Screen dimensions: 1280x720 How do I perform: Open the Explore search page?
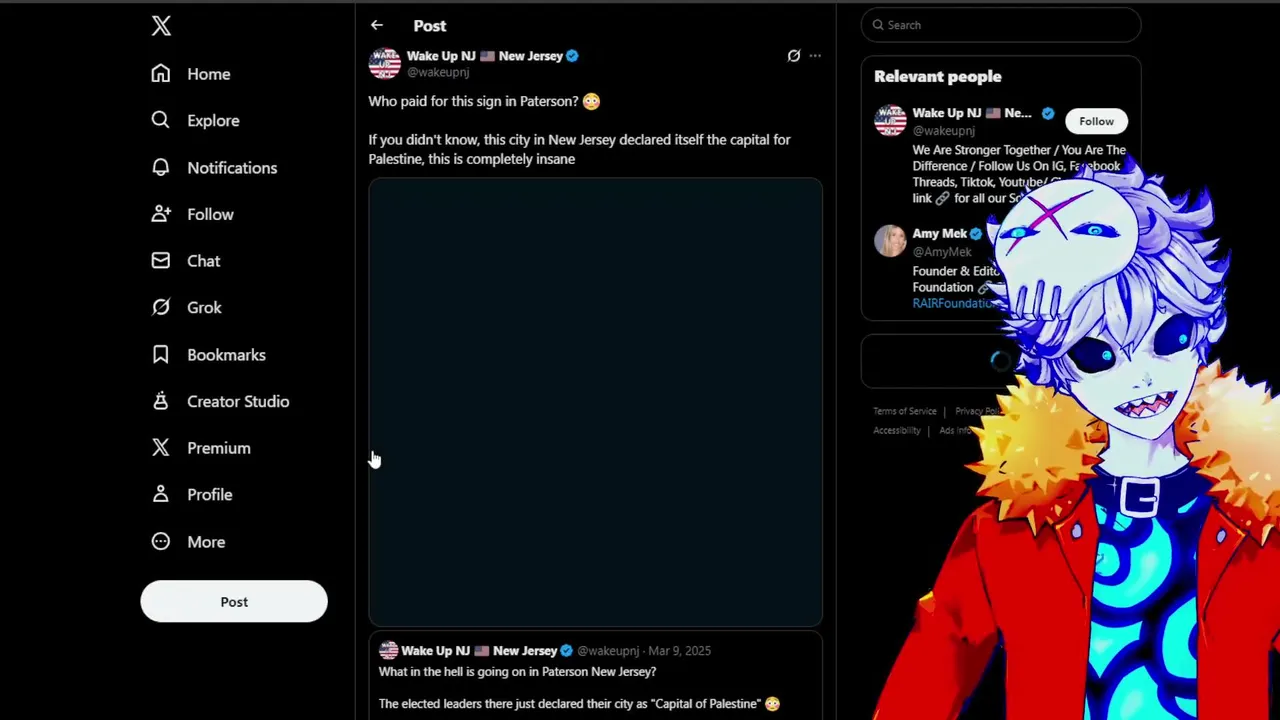click(x=195, y=120)
